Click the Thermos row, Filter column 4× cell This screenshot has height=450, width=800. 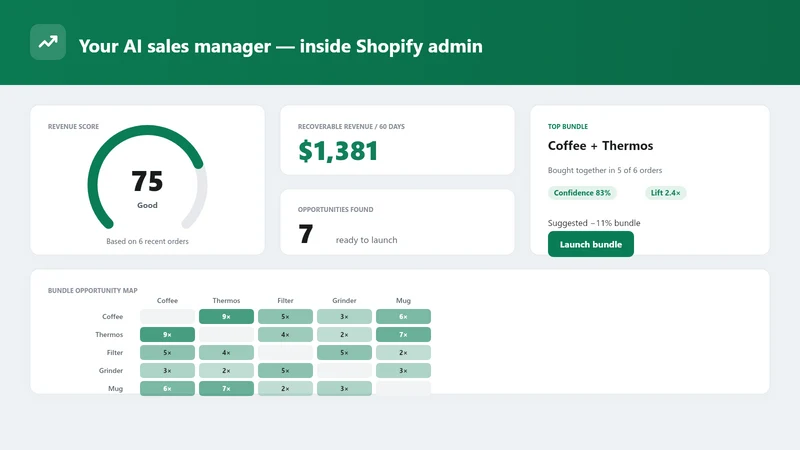(x=285, y=335)
